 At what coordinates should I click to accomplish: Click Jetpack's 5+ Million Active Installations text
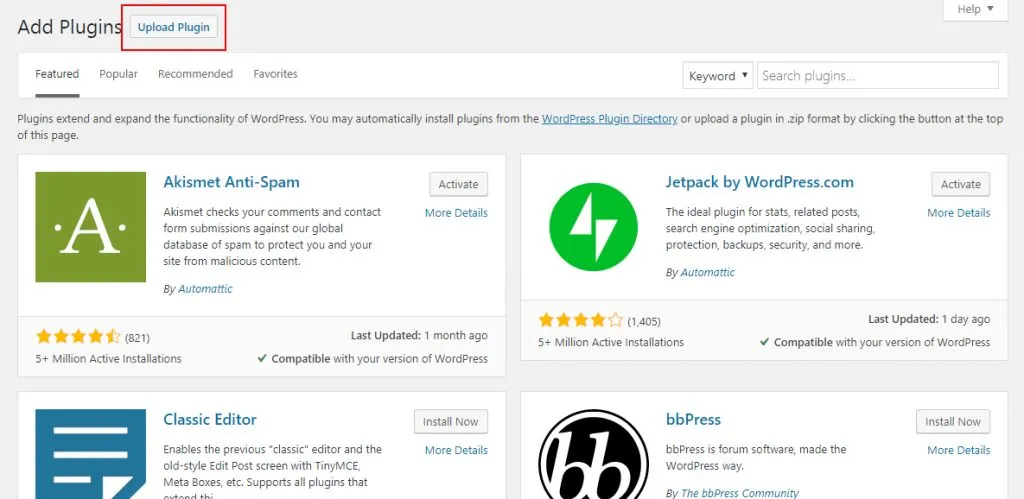point(611,342)
